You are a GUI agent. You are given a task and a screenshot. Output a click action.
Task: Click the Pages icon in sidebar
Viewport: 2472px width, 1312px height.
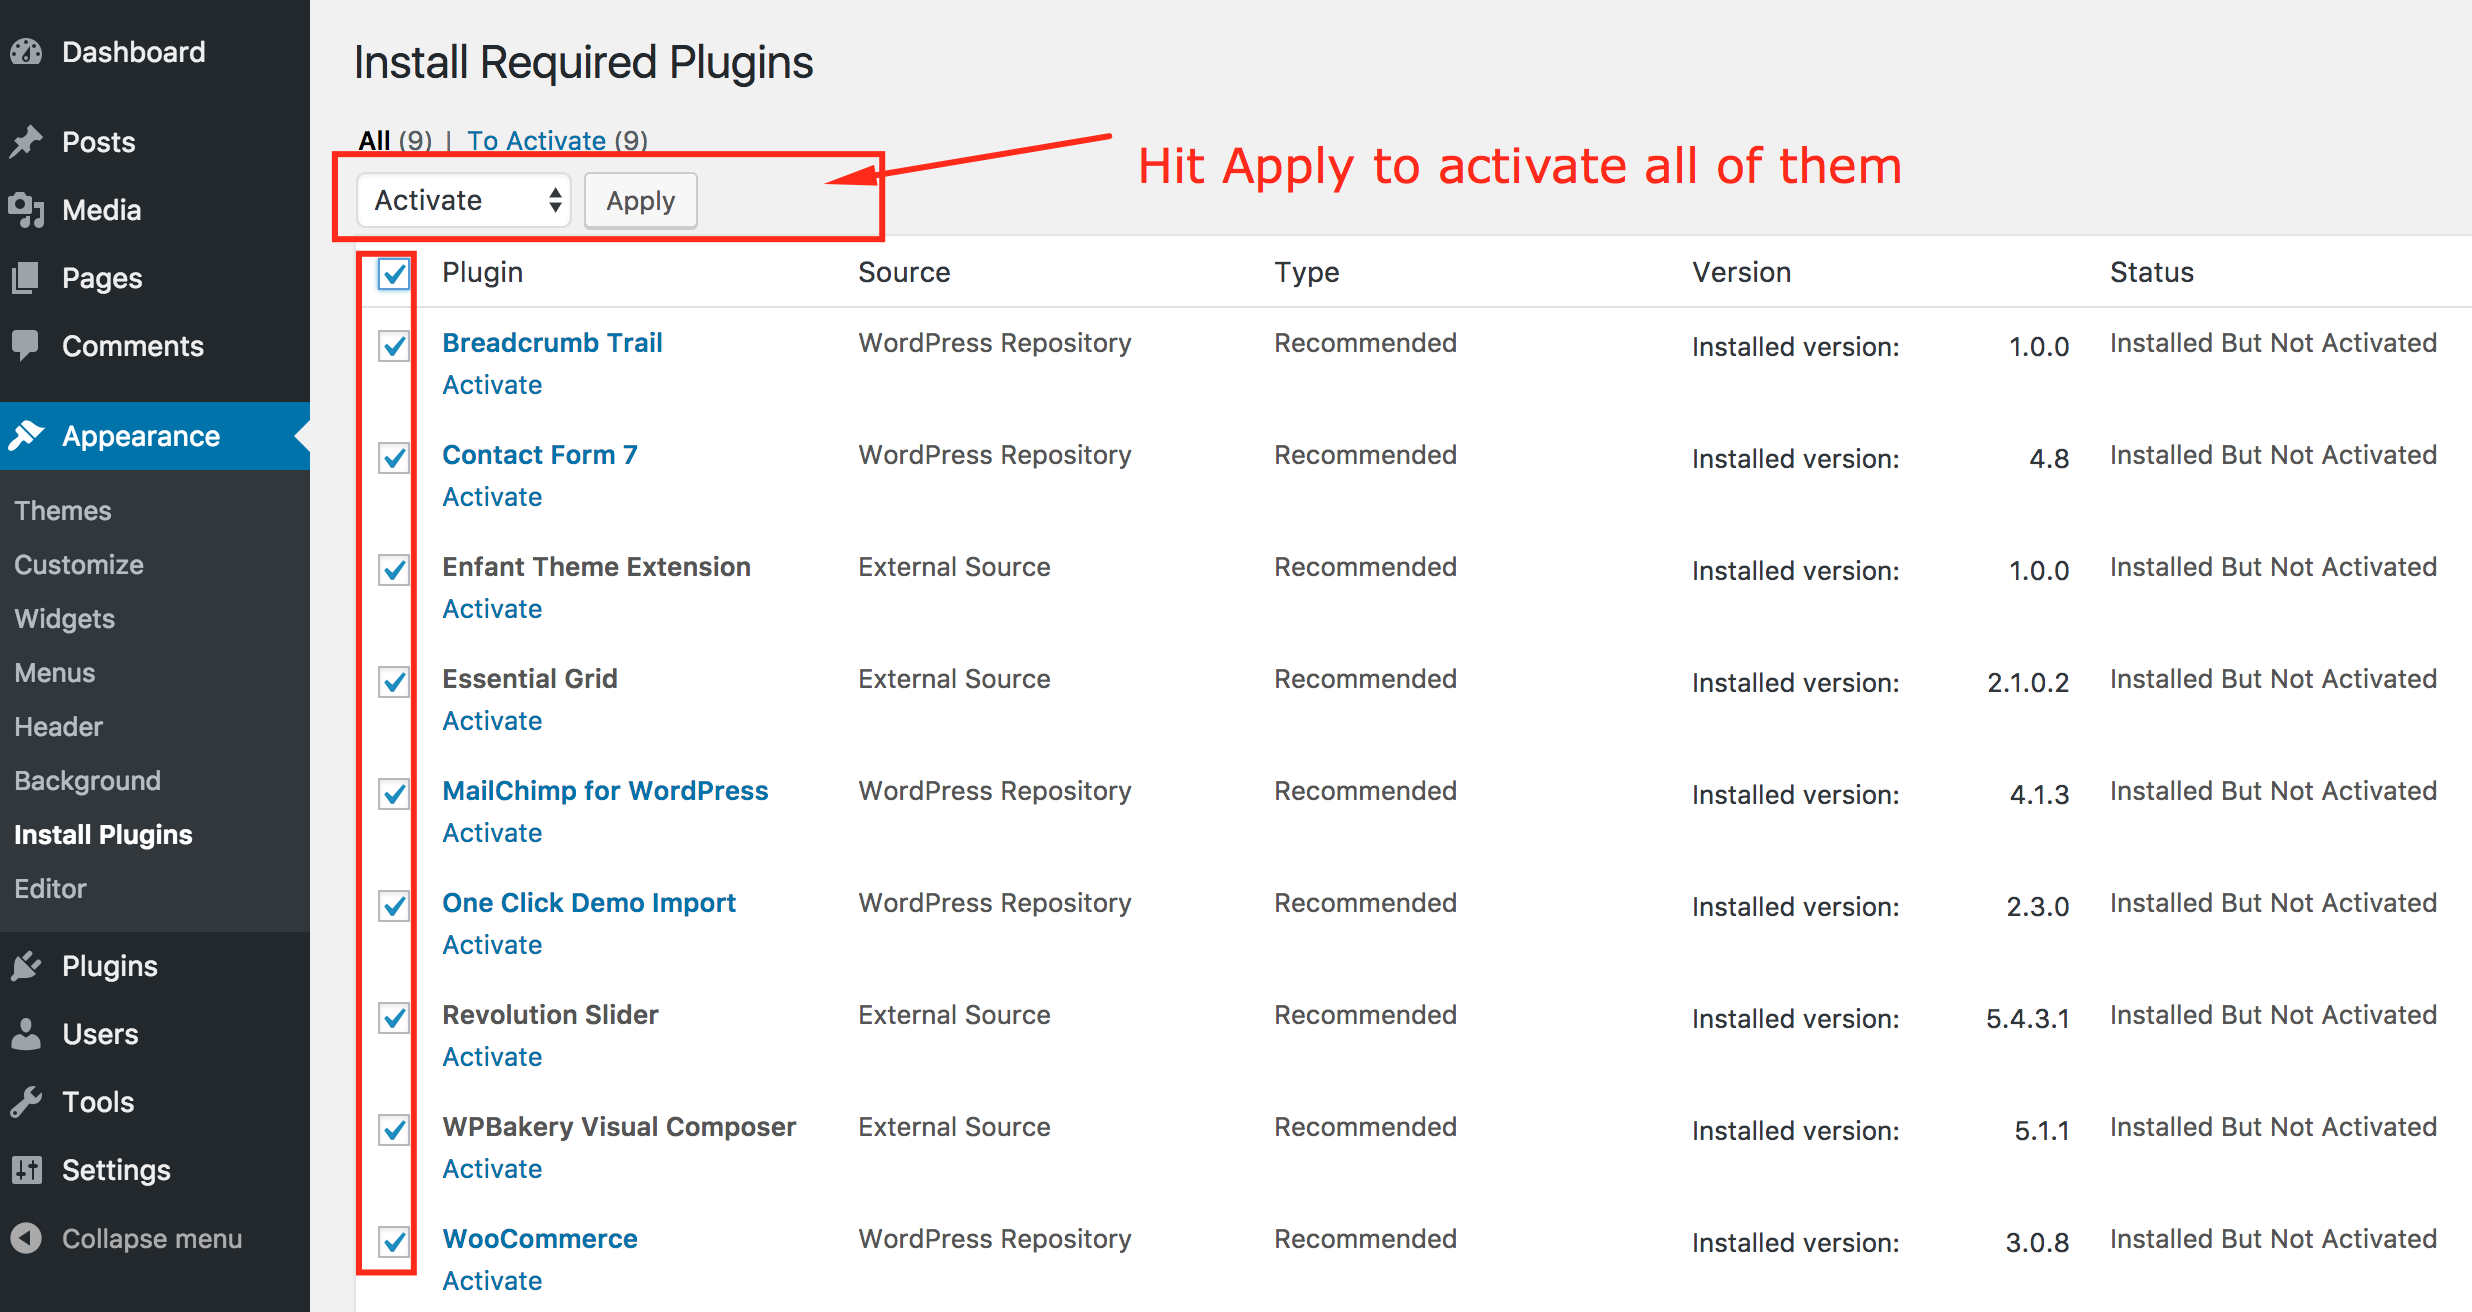[26, 278]
